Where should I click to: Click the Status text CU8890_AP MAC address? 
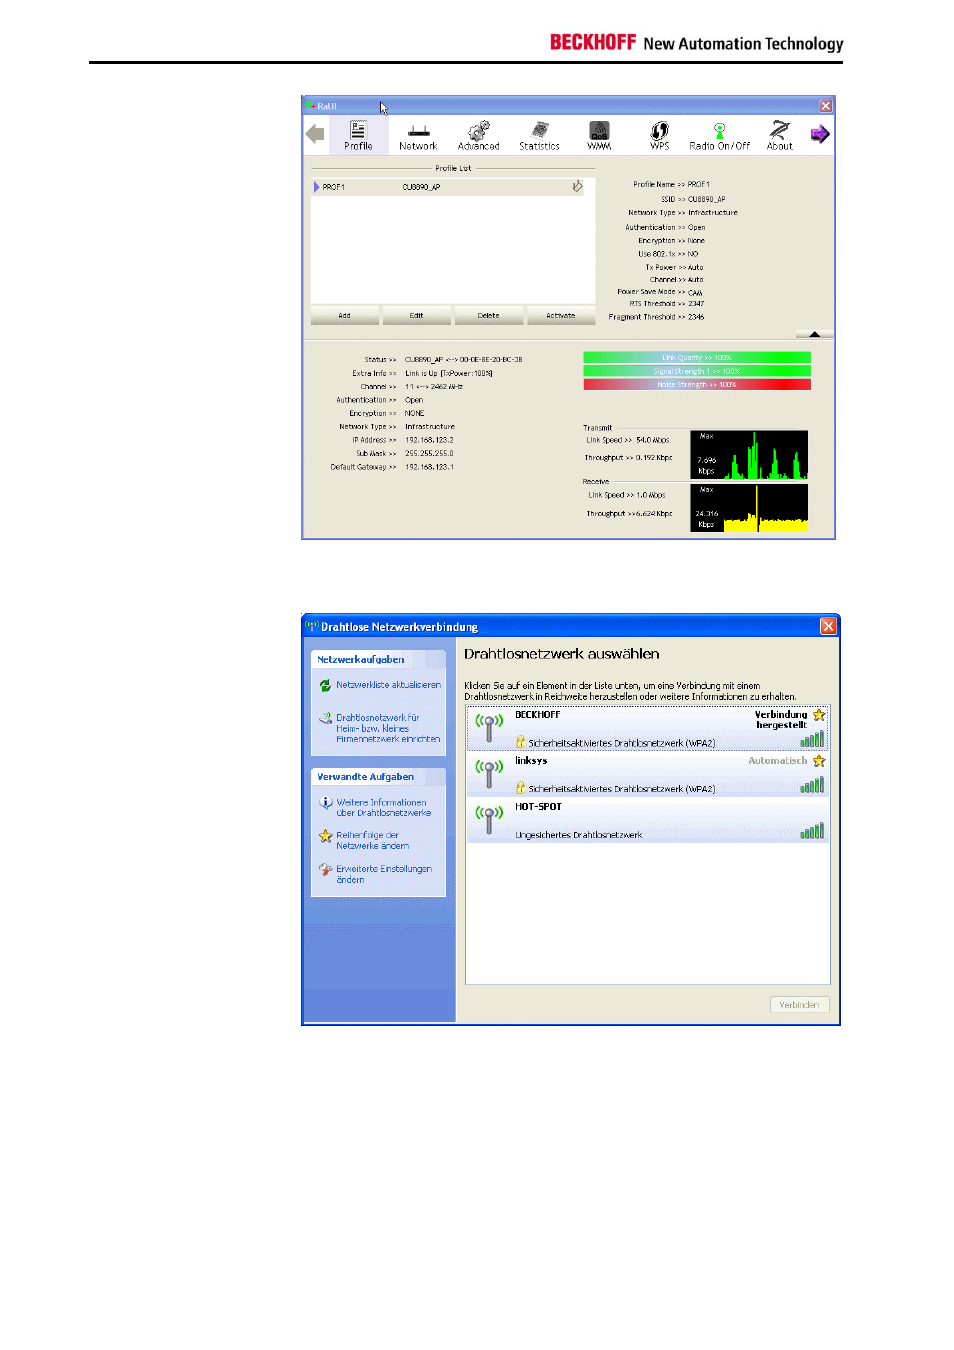[463, 360]
